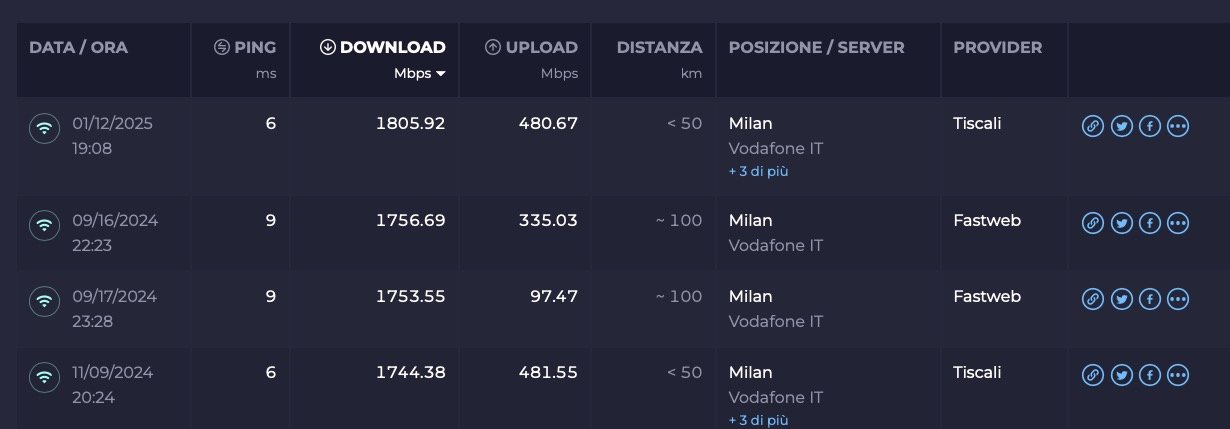The height and width of the screenshot is (429, 1230).
Task: Open more options for the 09/16/2024 result
Action: coord(1178,223)
